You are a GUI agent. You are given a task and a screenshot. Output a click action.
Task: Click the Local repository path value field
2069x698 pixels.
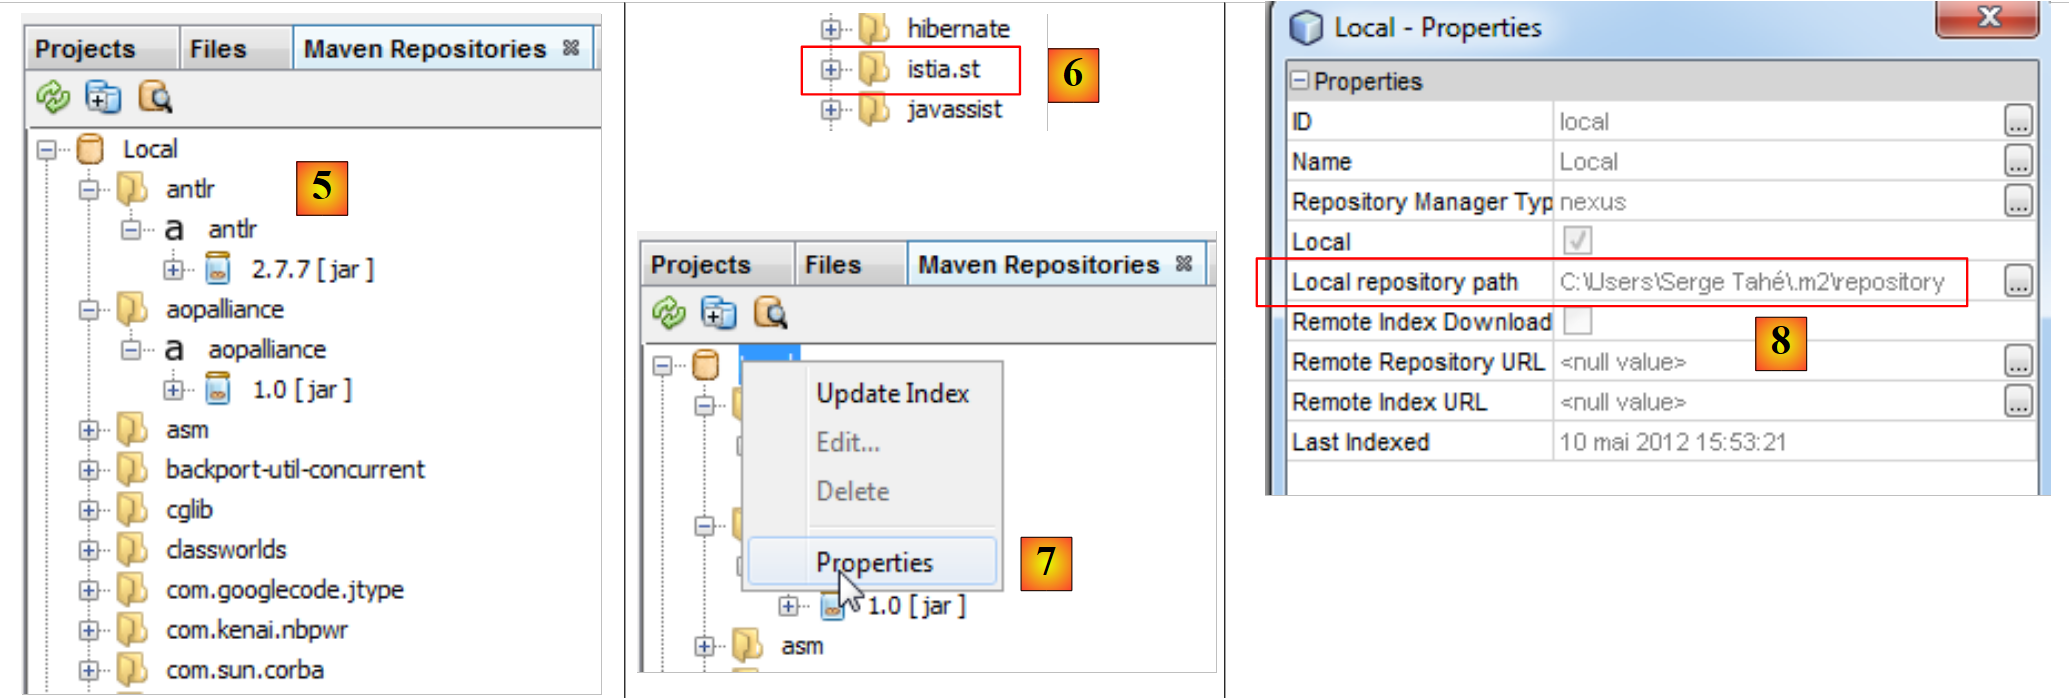pyautogui.click(x=1750, y=282)
